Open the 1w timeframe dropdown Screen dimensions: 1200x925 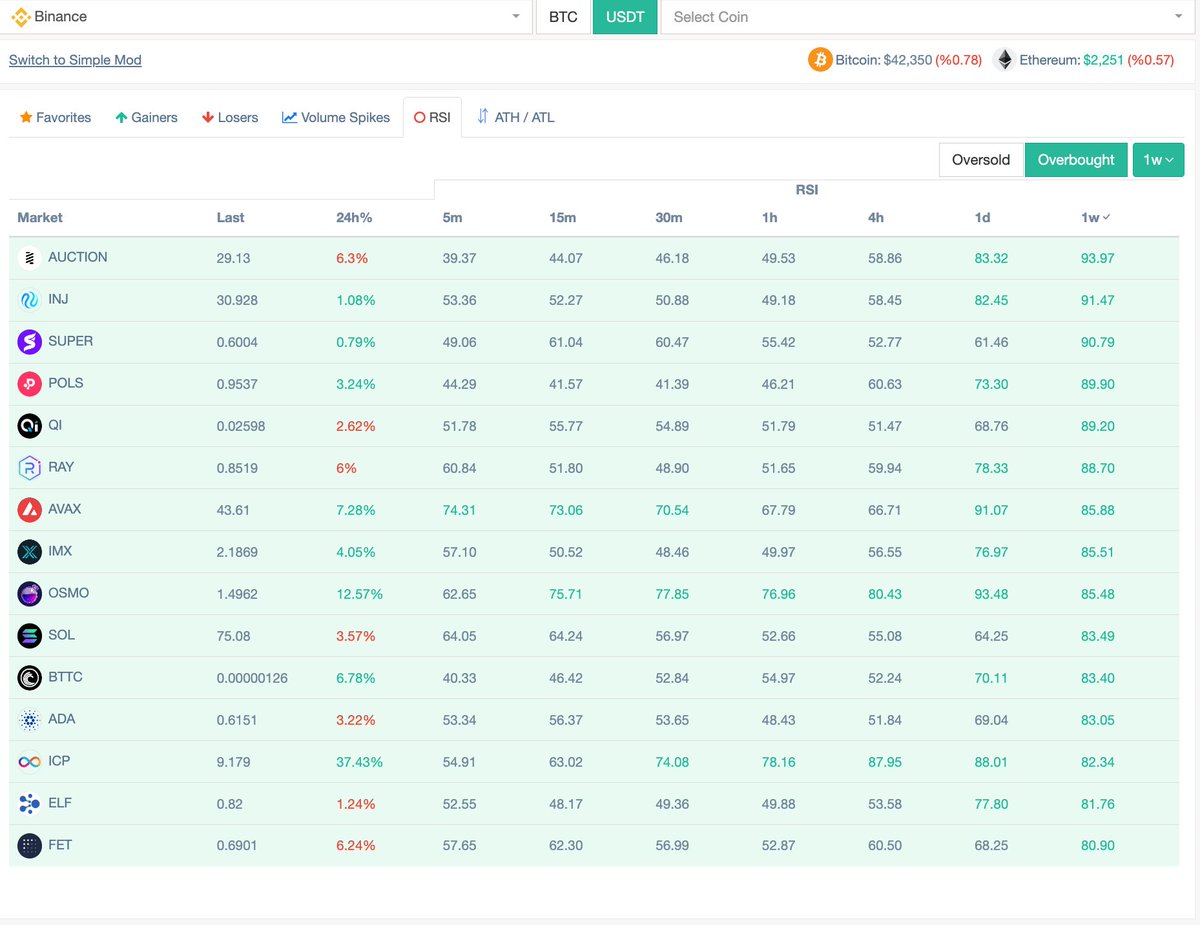1158,159
